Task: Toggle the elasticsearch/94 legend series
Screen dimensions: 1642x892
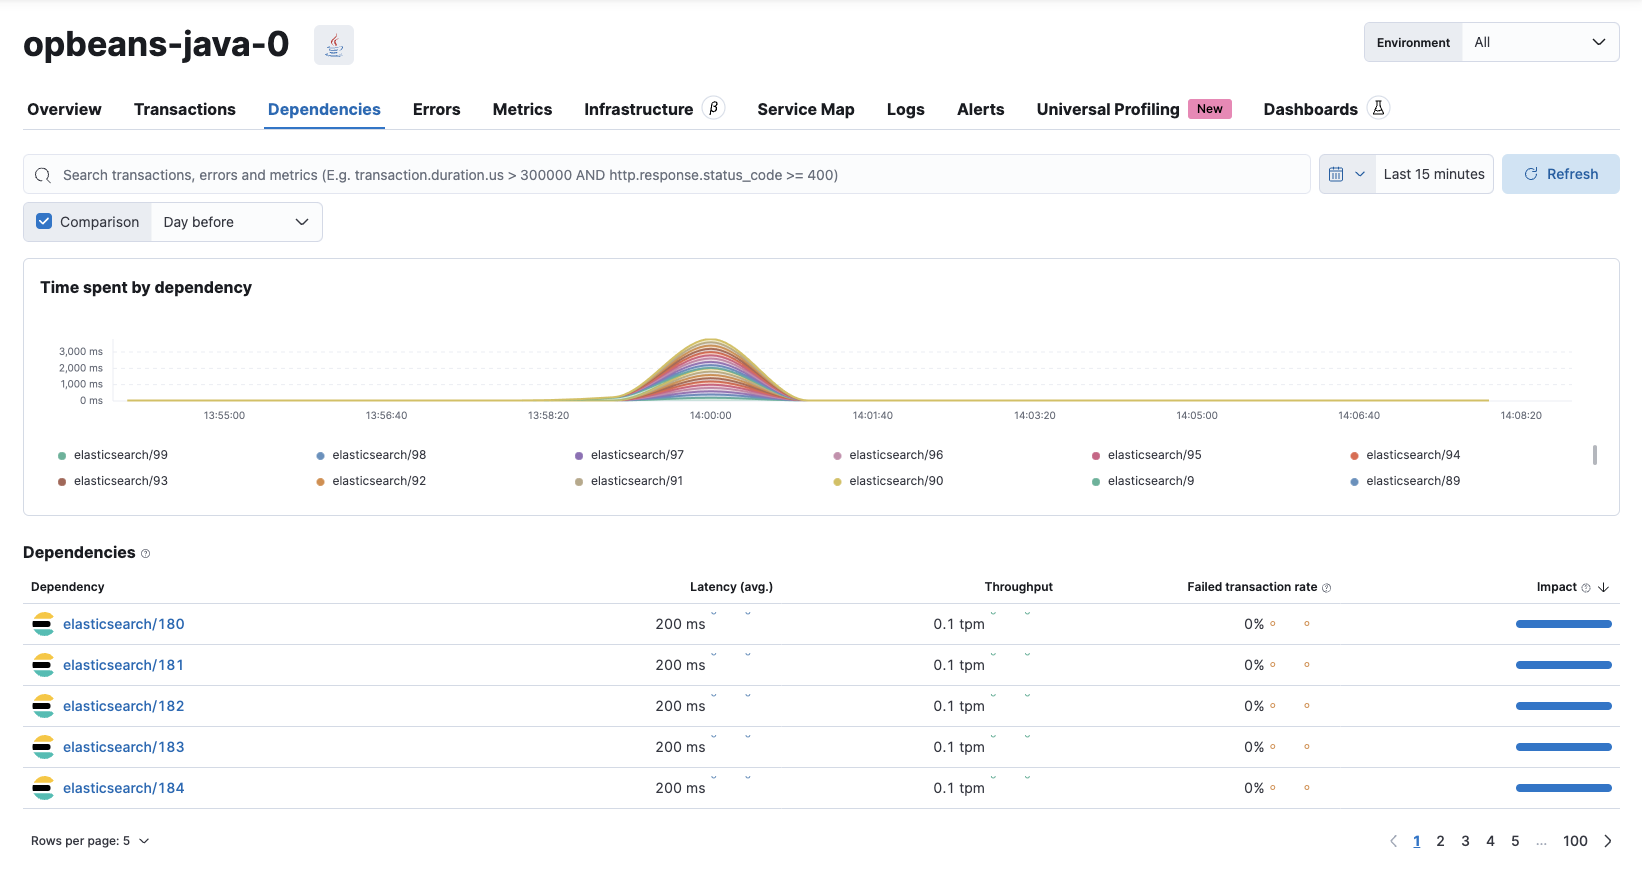Action: pos(1405,455)
